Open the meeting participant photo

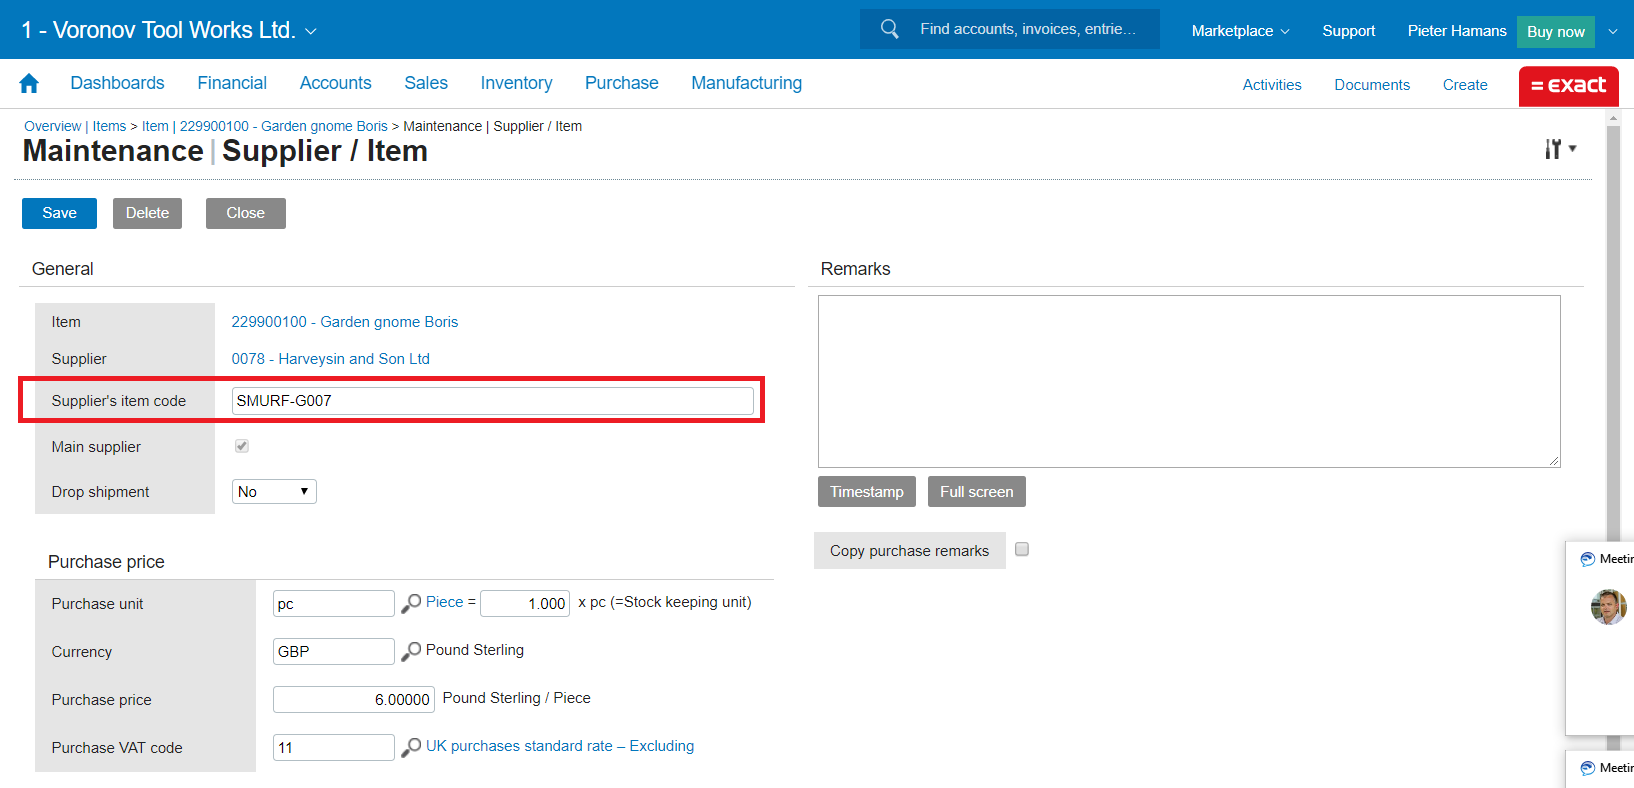(x=1608, y=607)
